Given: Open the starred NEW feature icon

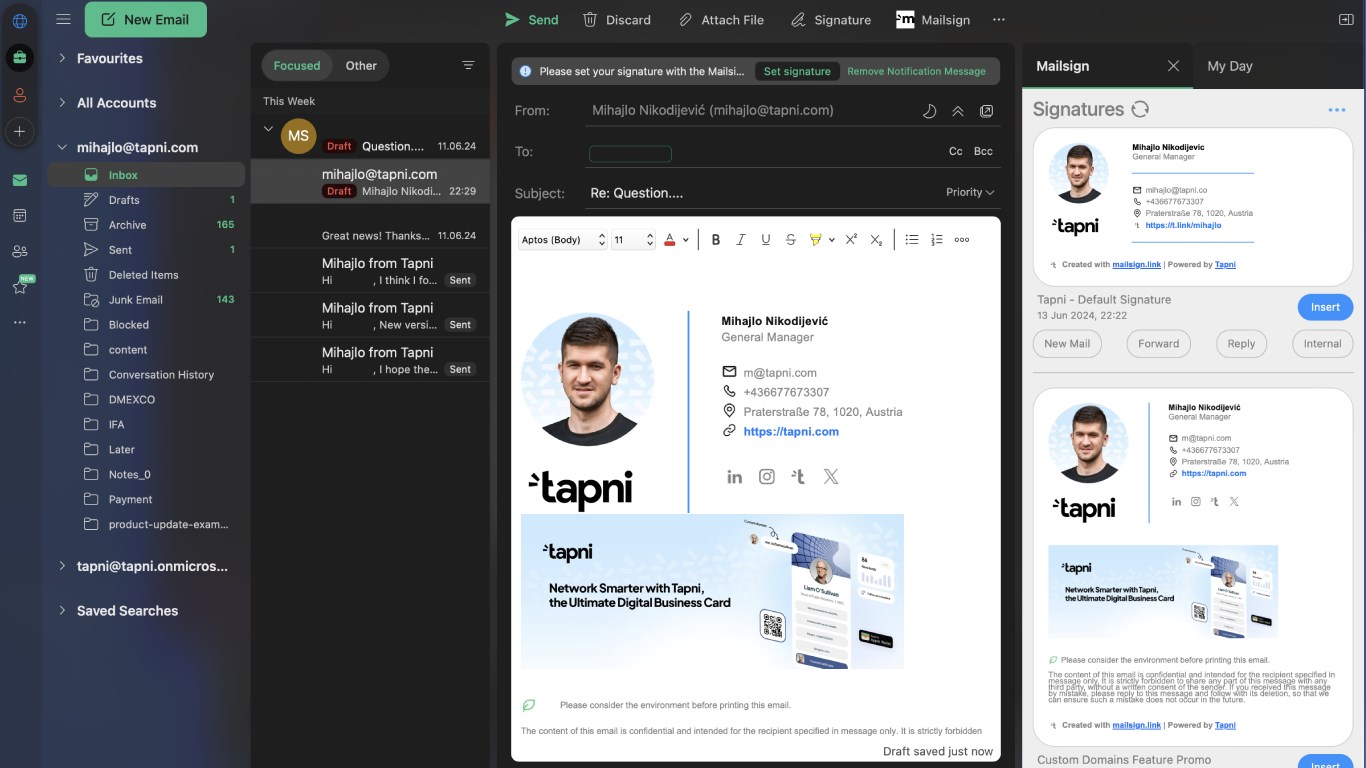Looking at the screenshot, I should tap(20, 286).
